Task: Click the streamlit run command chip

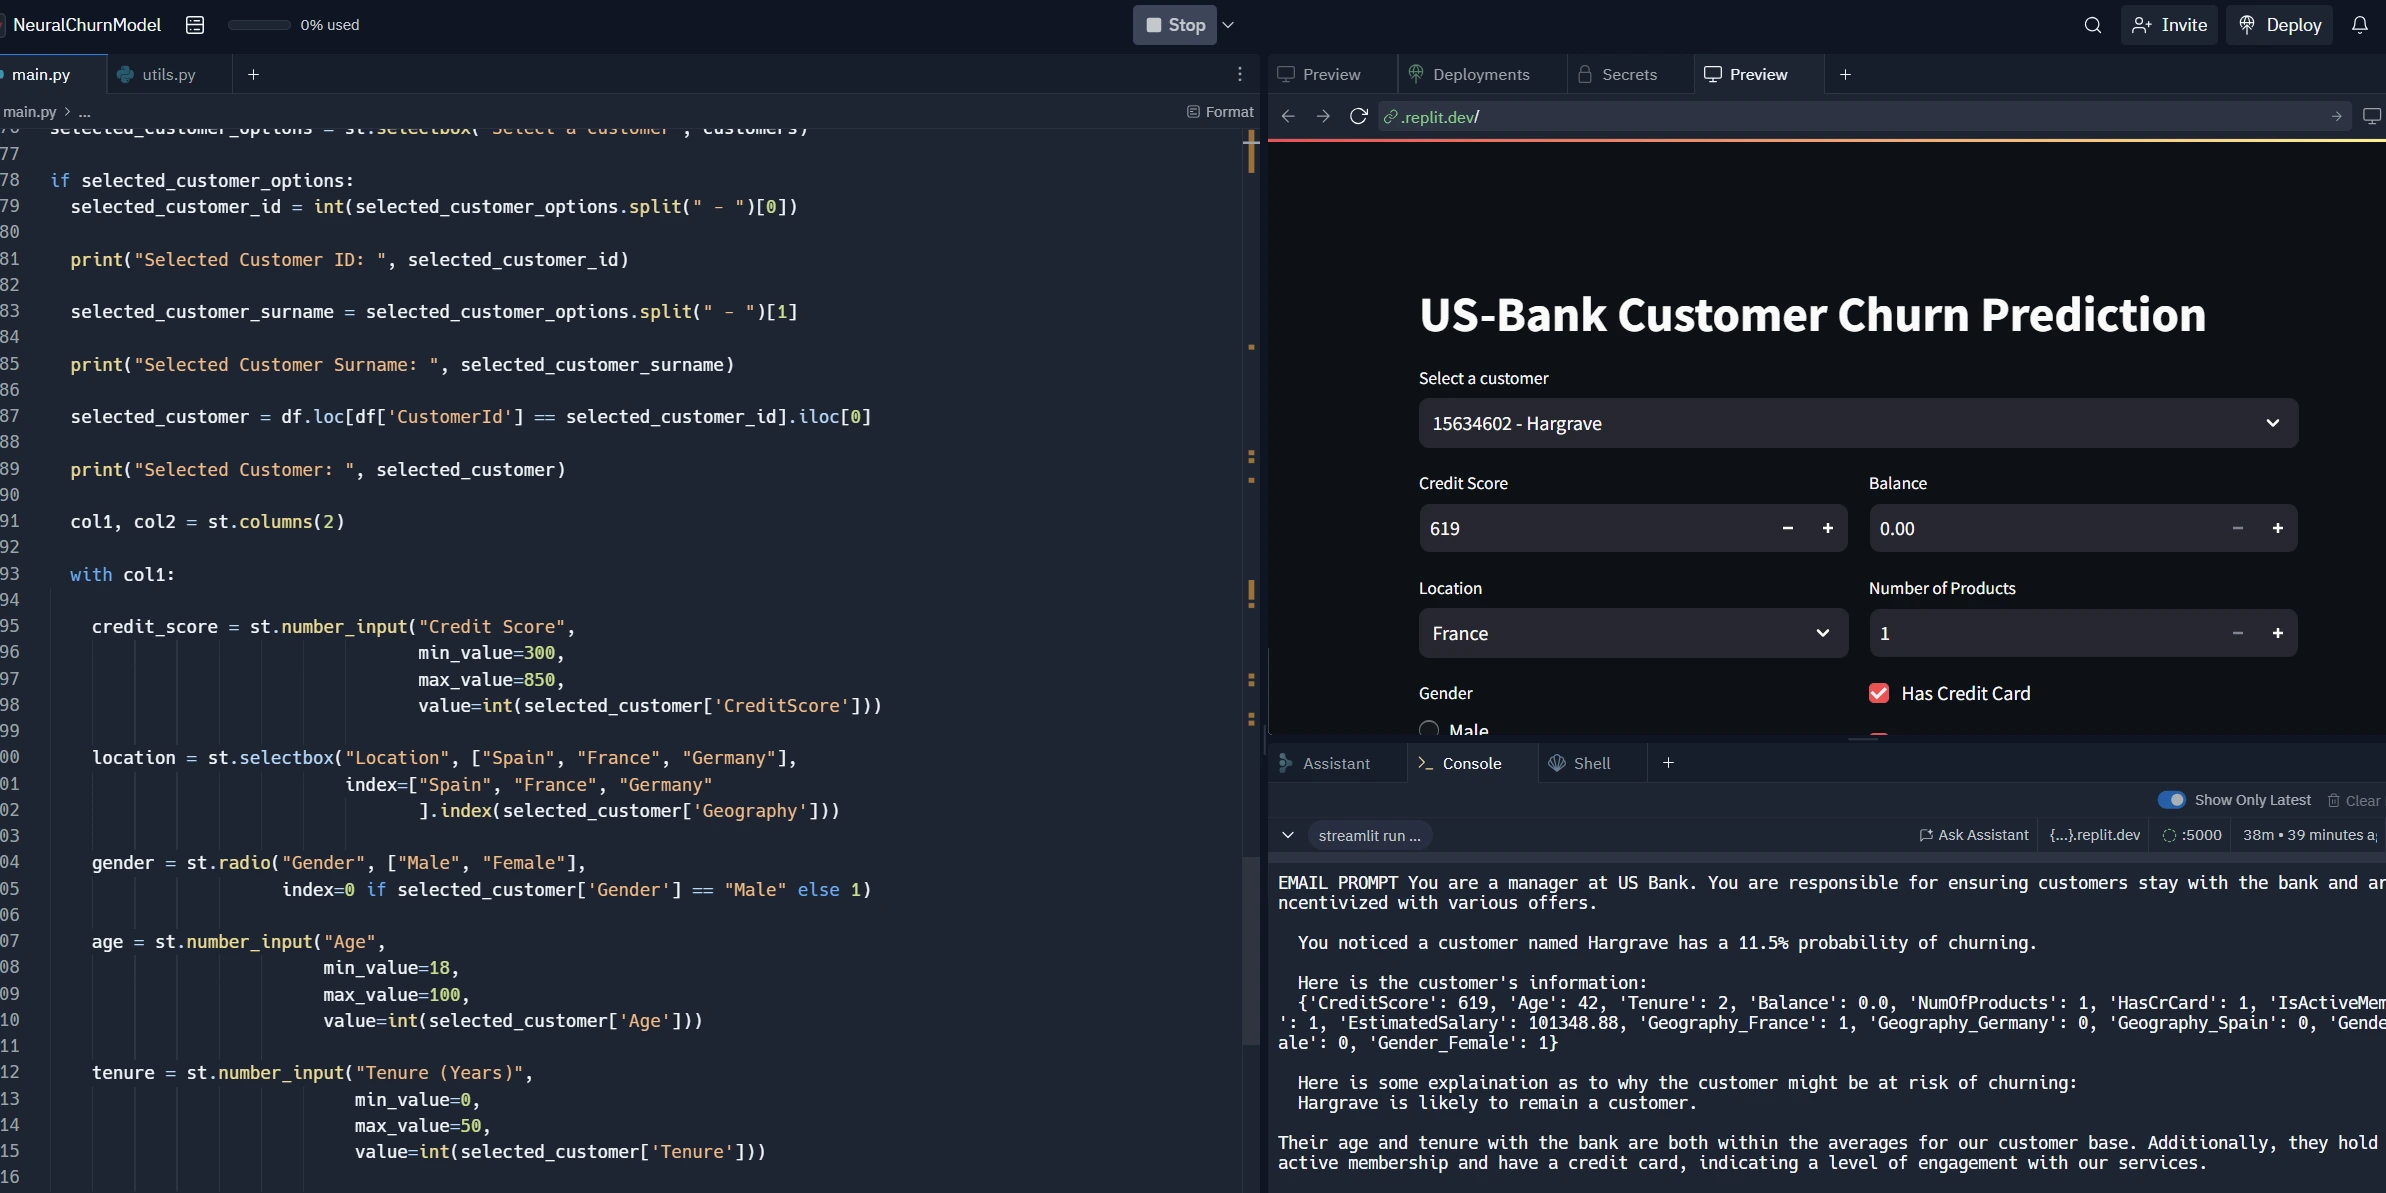Action: coord(1369,835)
